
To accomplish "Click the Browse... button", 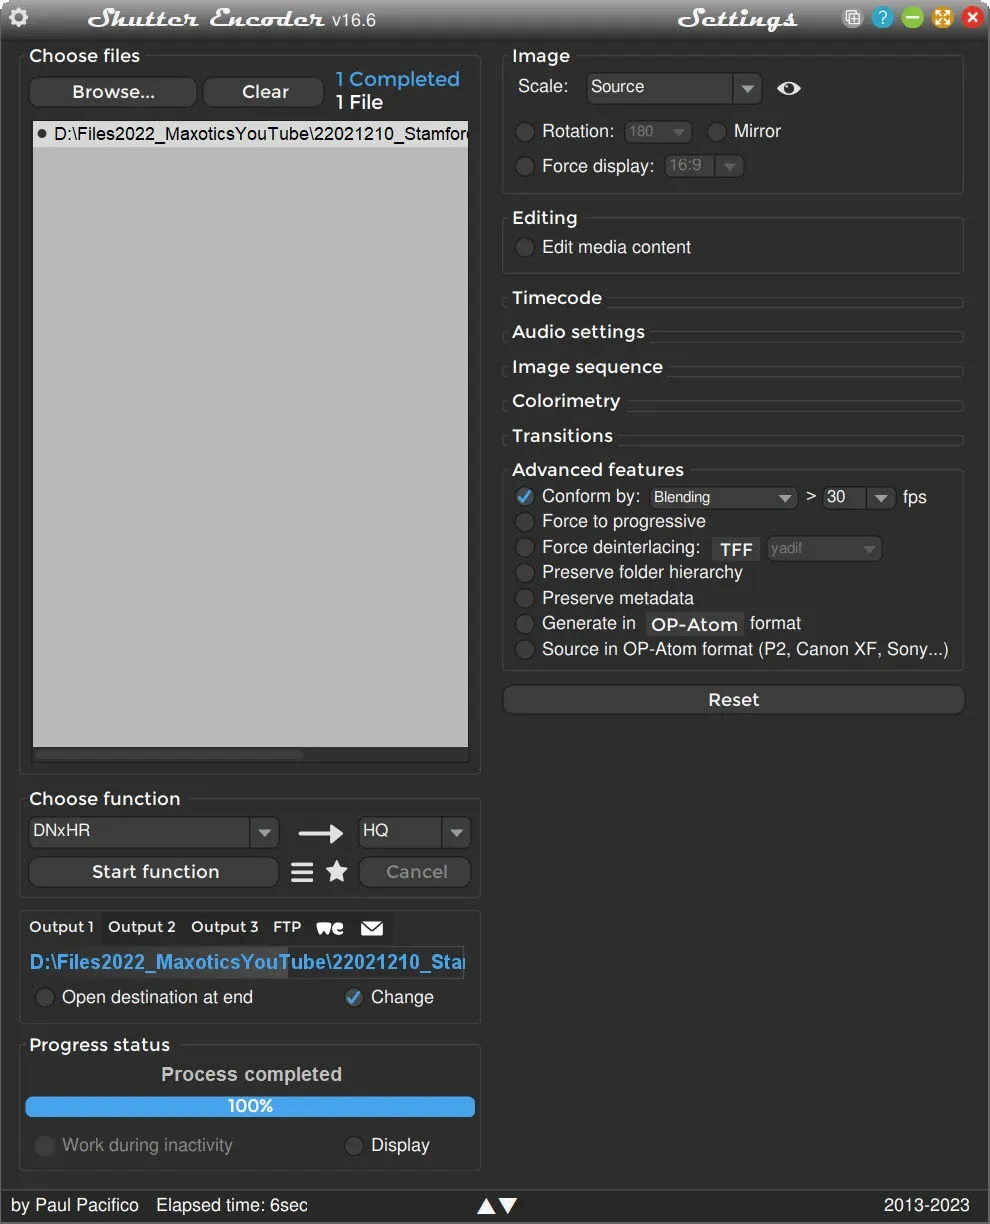I will point(113,92).
